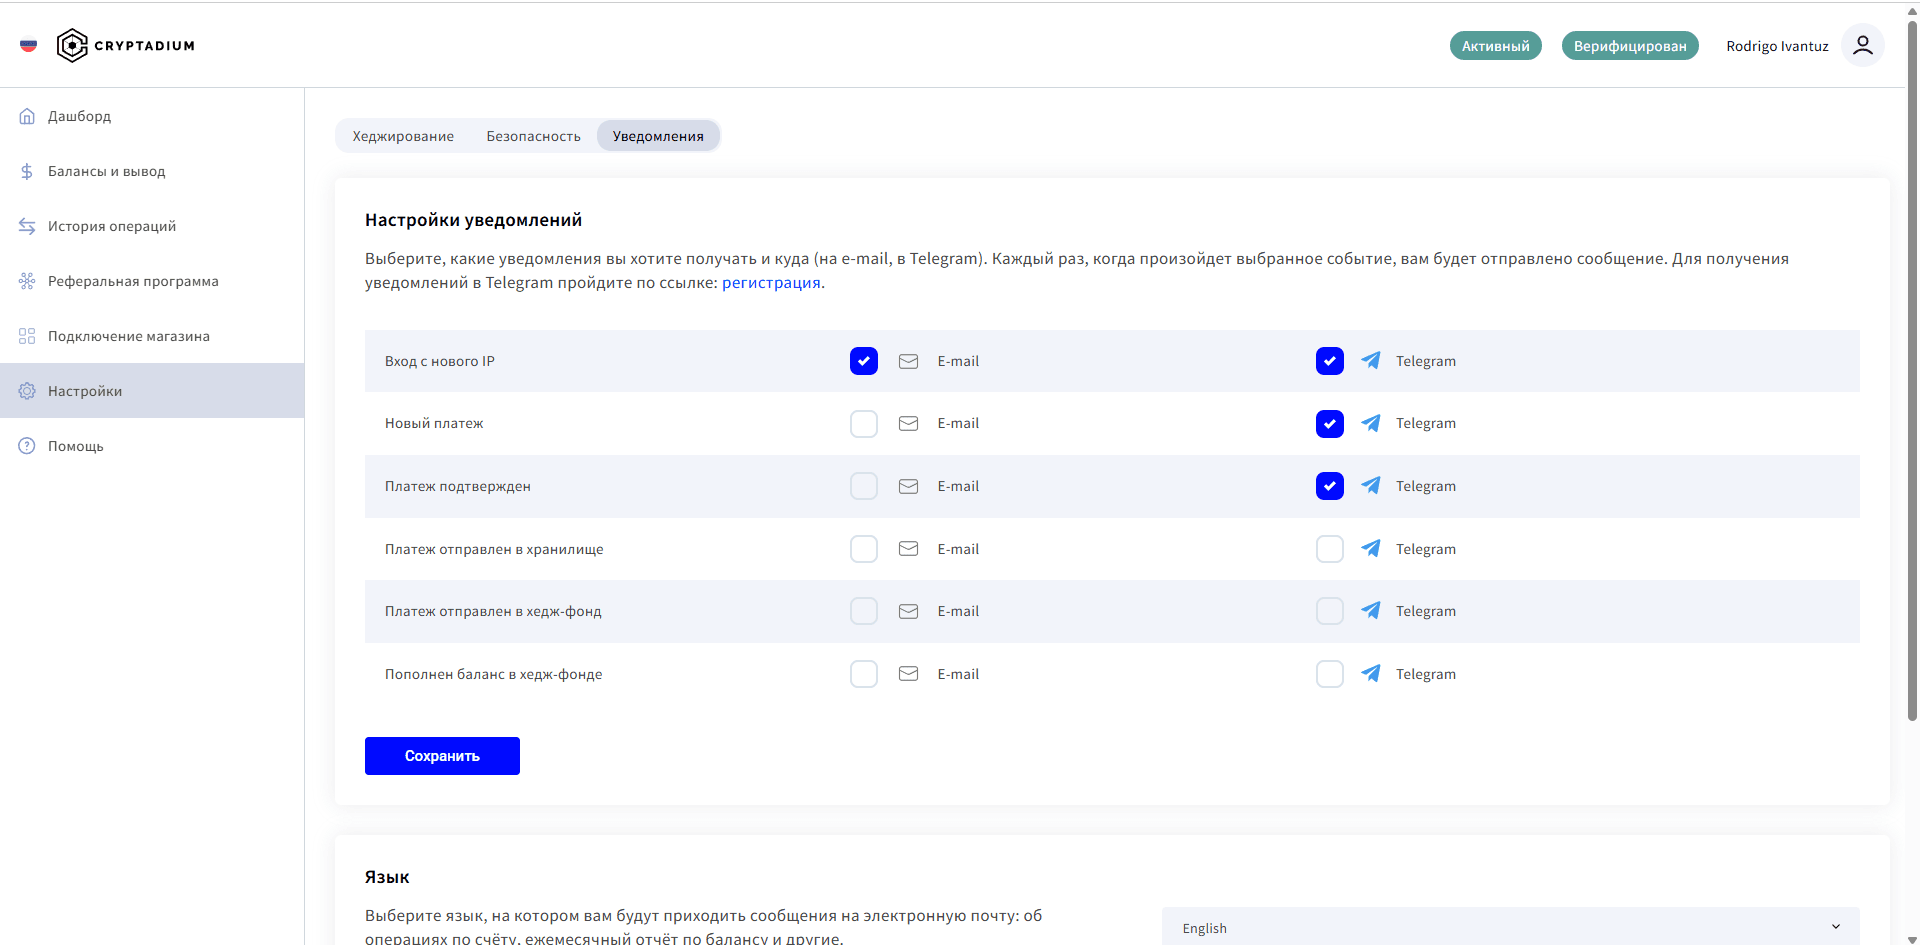This screenshot has height=945, width=1920.
Task: Click Telegram plane icon in Новый платеж row
Action: click(1371, 423)
